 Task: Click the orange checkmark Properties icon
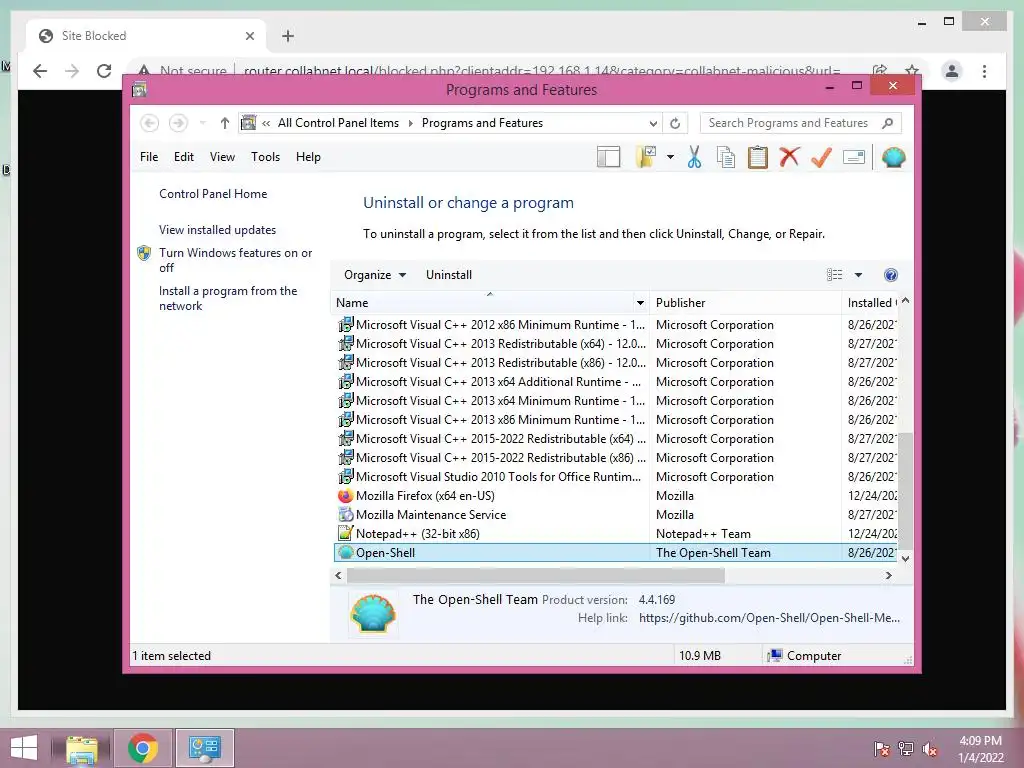[x=822, y=157]
